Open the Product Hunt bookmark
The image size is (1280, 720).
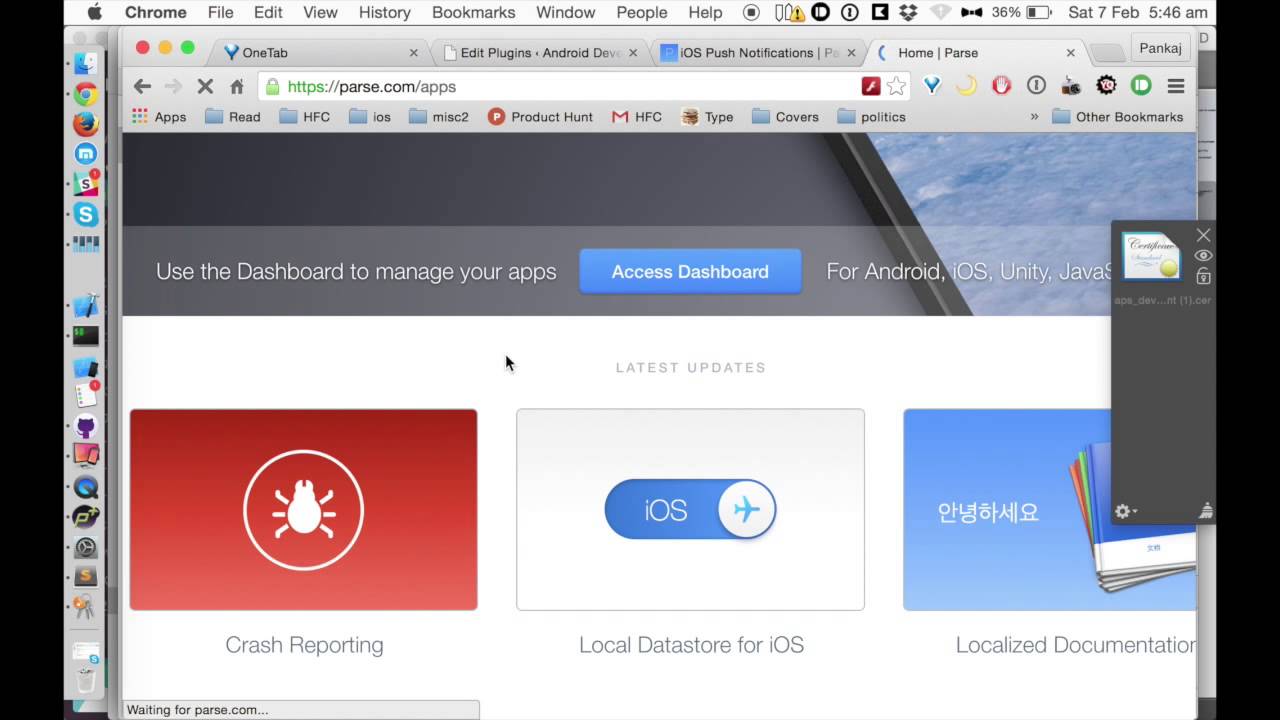540,117
